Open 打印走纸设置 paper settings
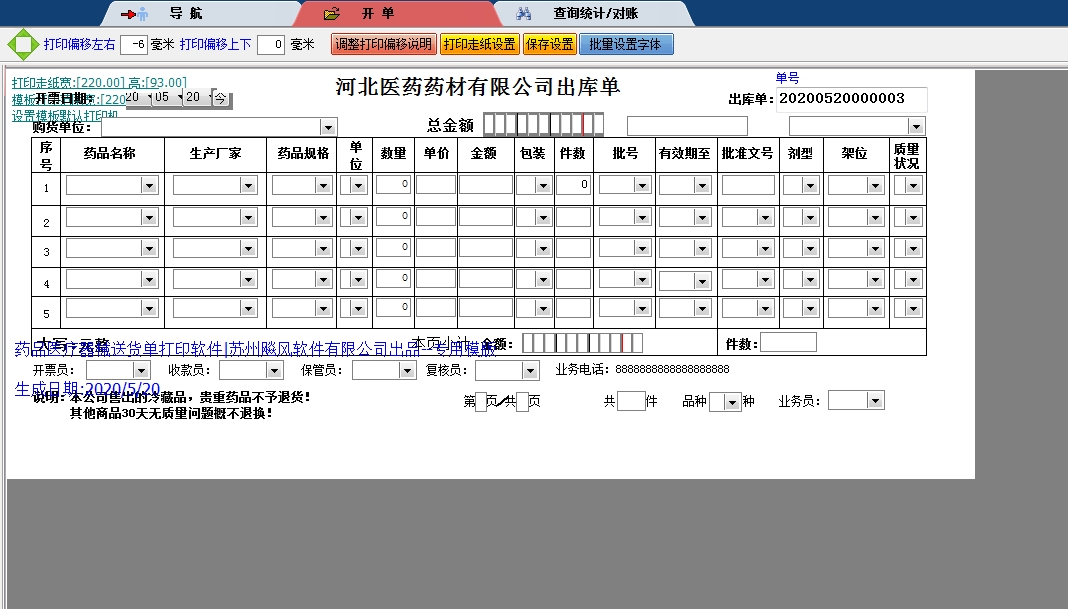Viewport: 1068px width, 609px height. [x=479, y=45]
